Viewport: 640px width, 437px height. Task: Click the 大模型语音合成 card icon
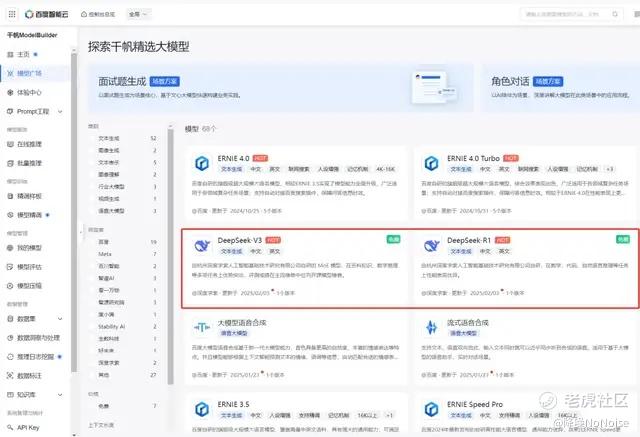coord(202,327)
